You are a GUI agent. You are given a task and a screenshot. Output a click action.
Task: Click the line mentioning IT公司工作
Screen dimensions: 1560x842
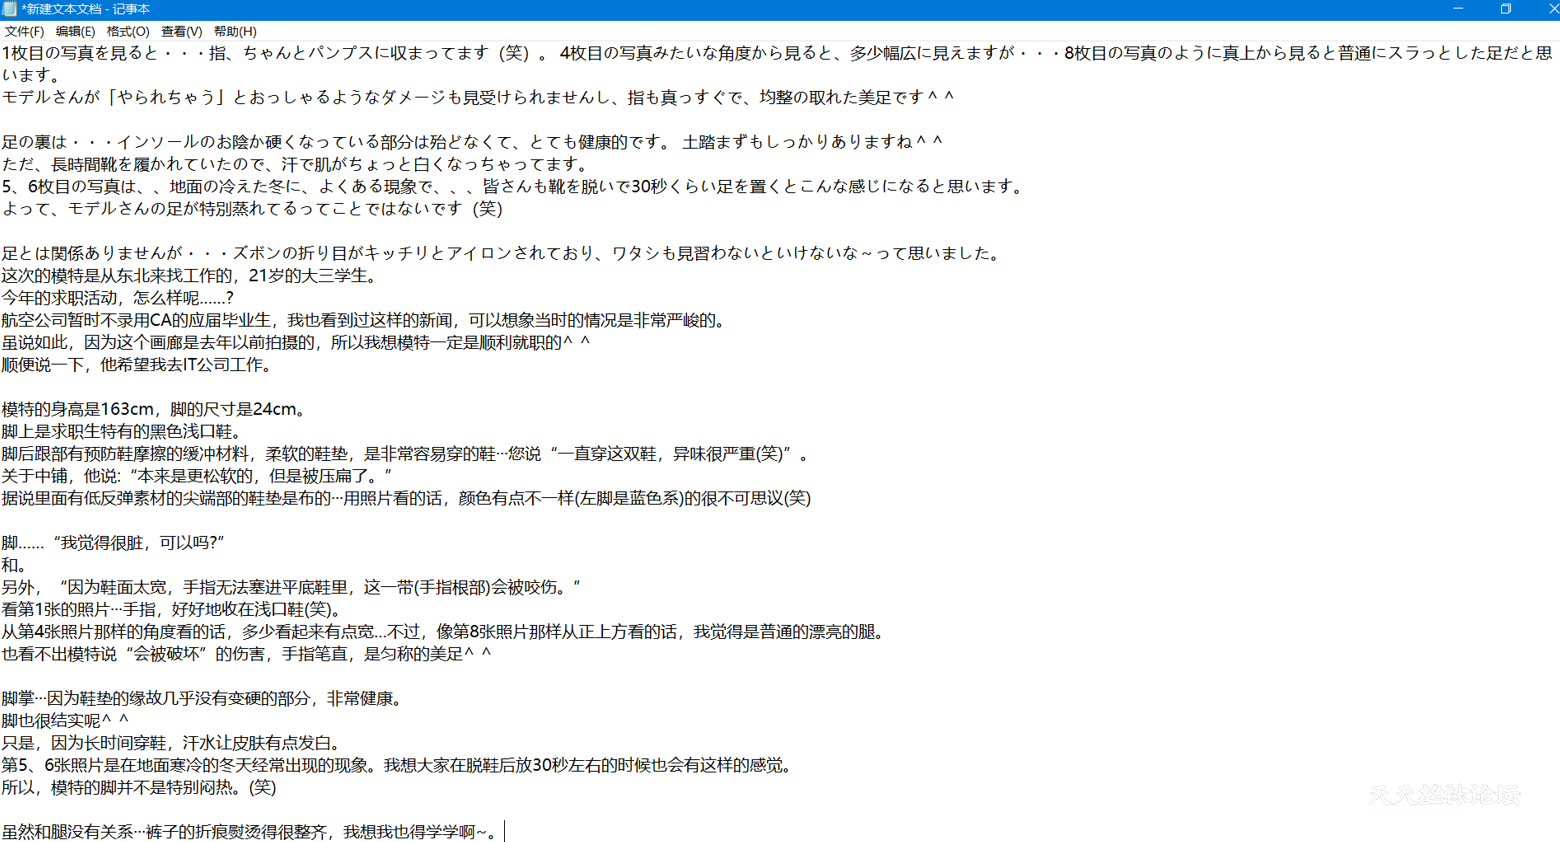(137, 365)
